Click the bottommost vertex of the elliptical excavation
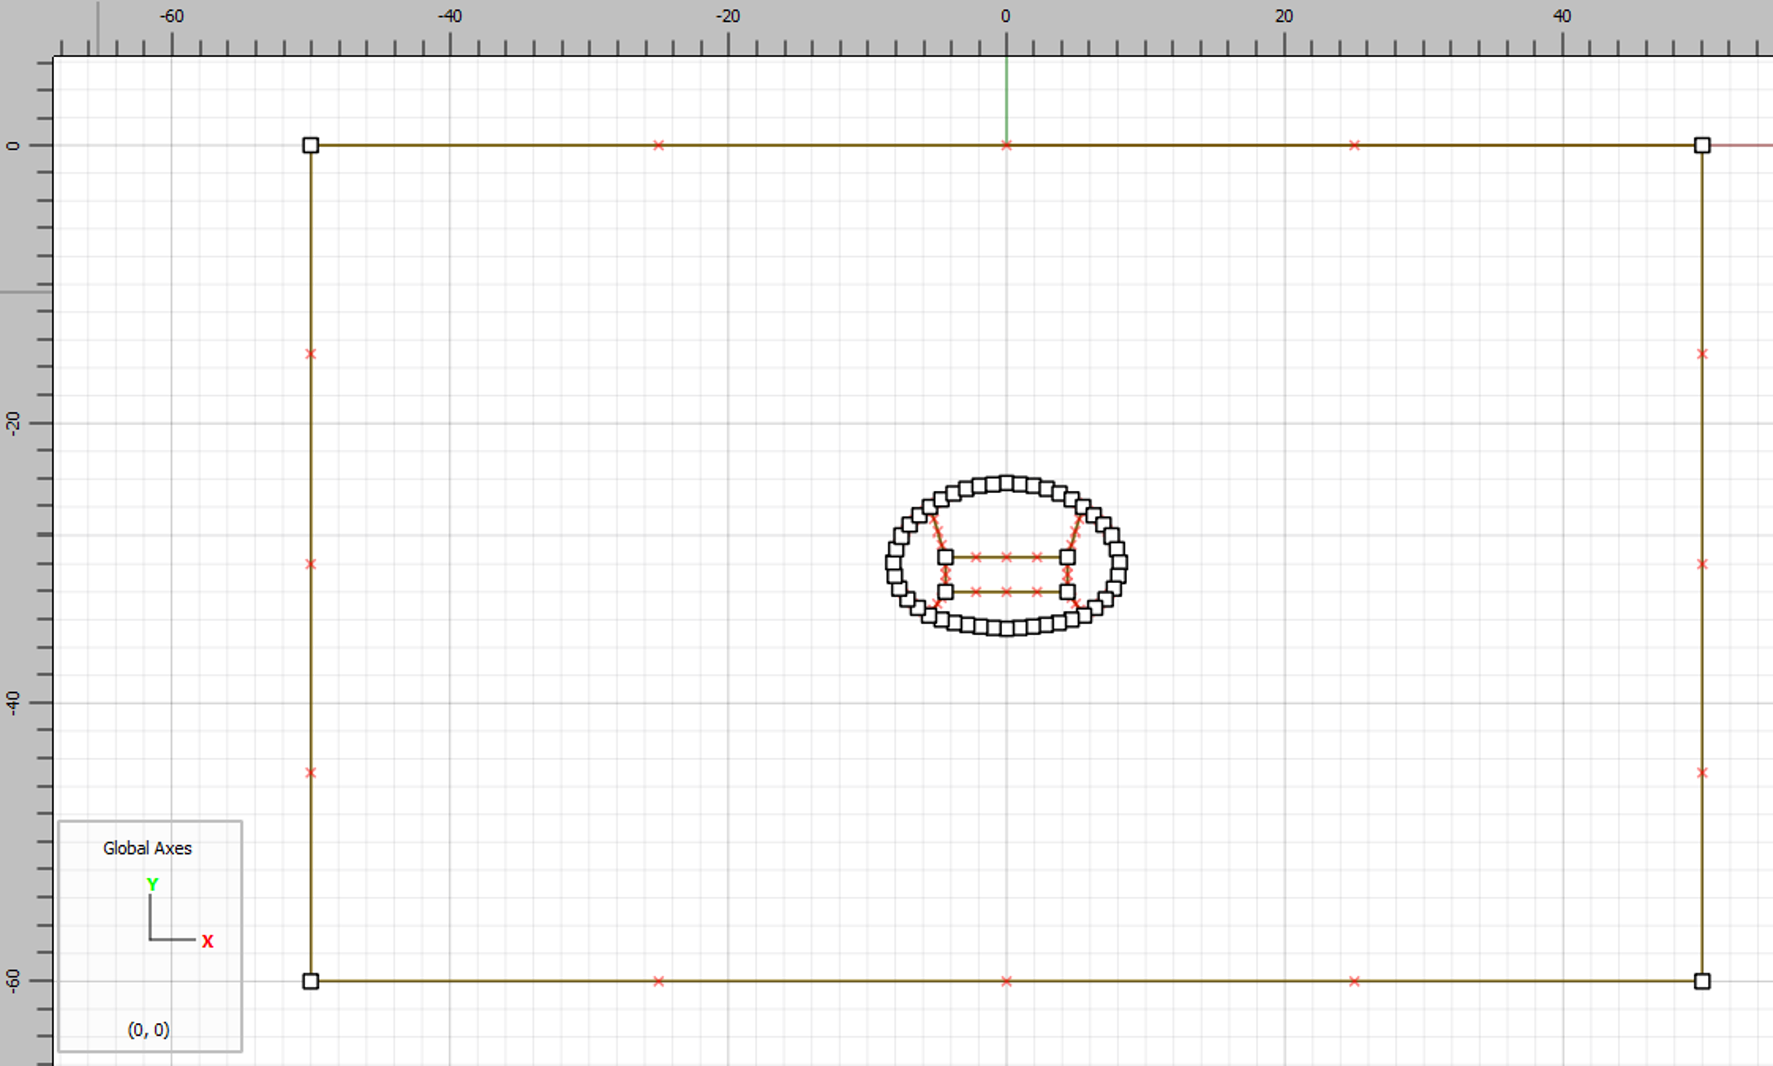Image resolution: width=1773 pixels, height=1066 pixels. pos(1007,629)
